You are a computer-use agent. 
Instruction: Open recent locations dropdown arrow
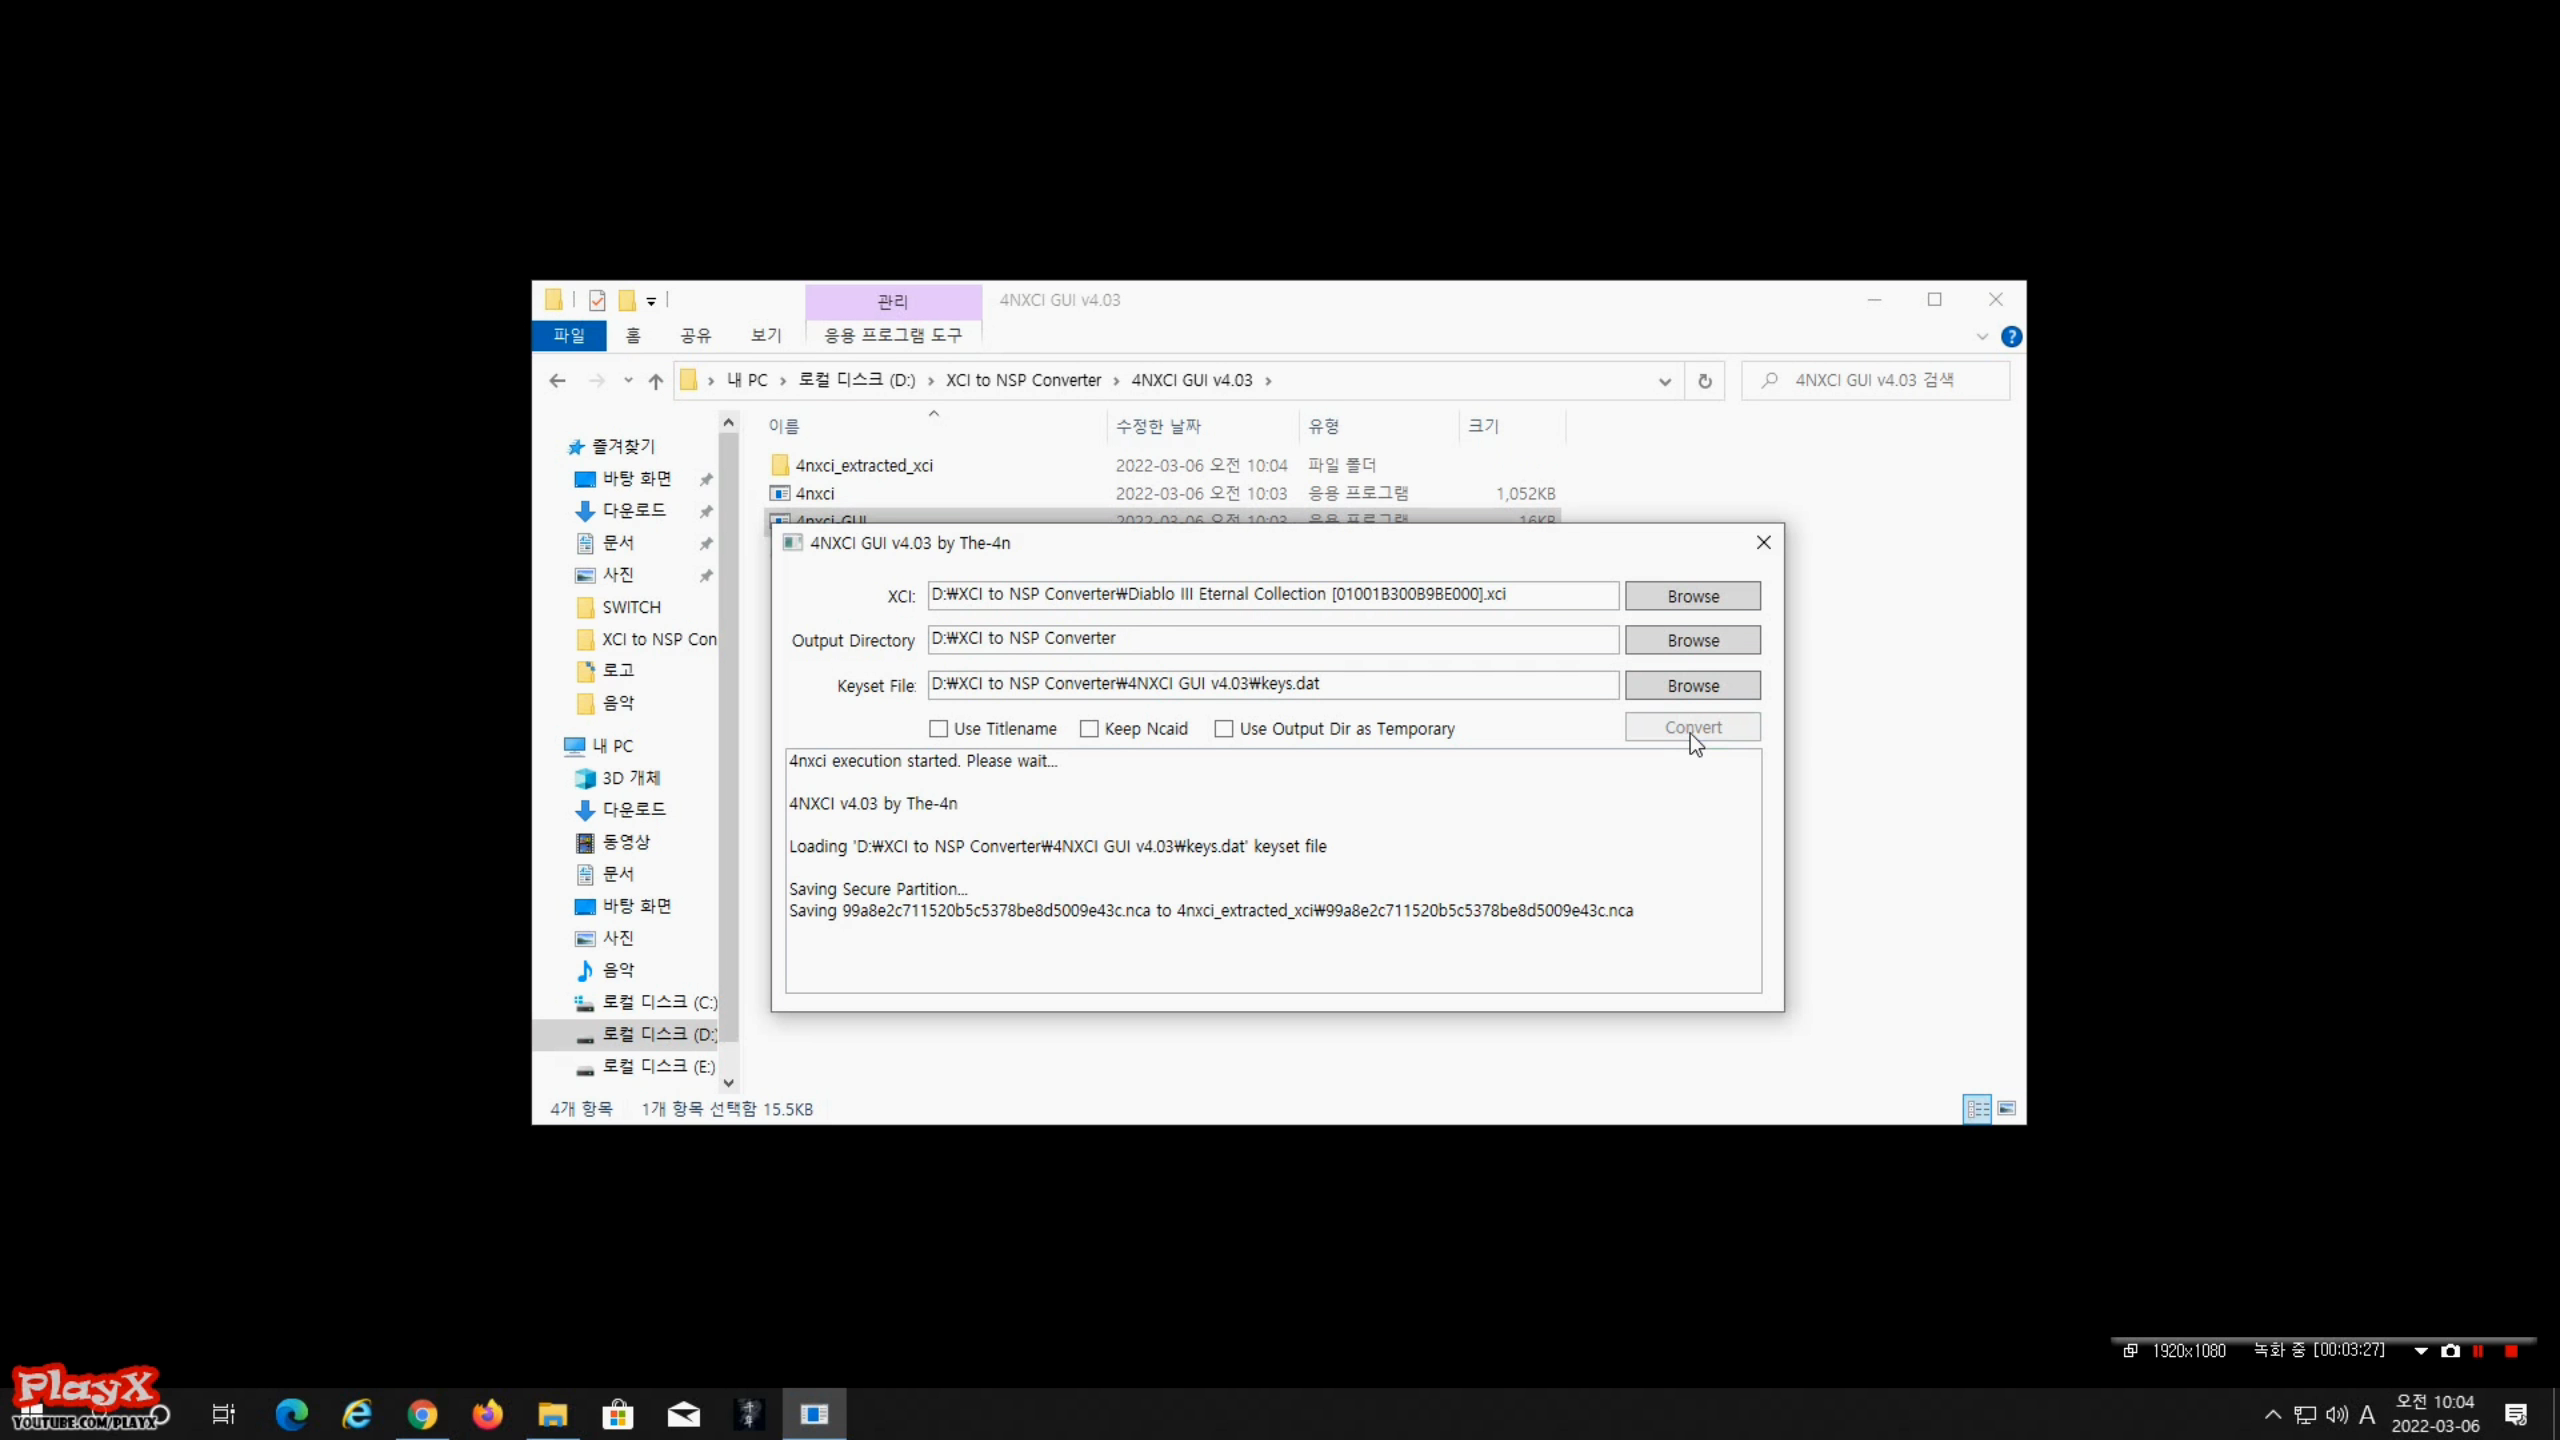628,381
